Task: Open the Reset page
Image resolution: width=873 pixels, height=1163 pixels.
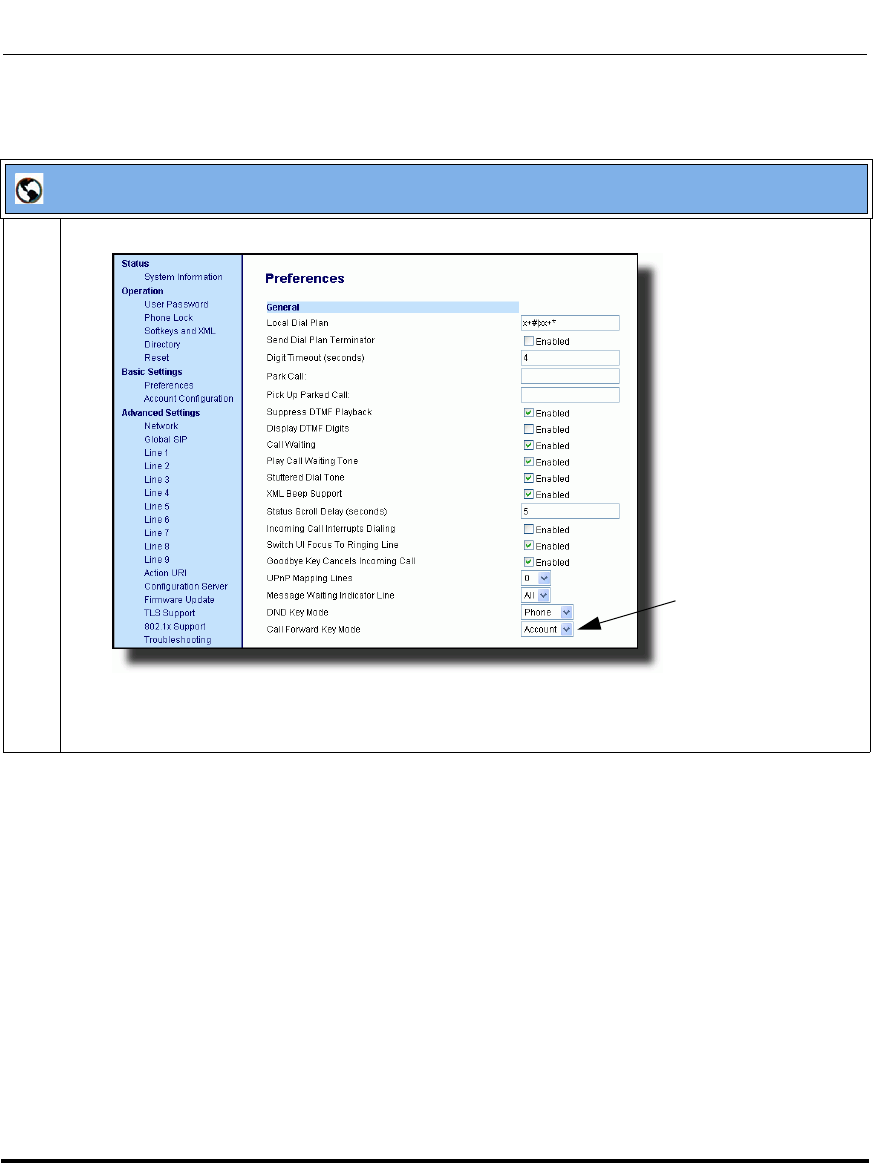Action: click(157, 358)
